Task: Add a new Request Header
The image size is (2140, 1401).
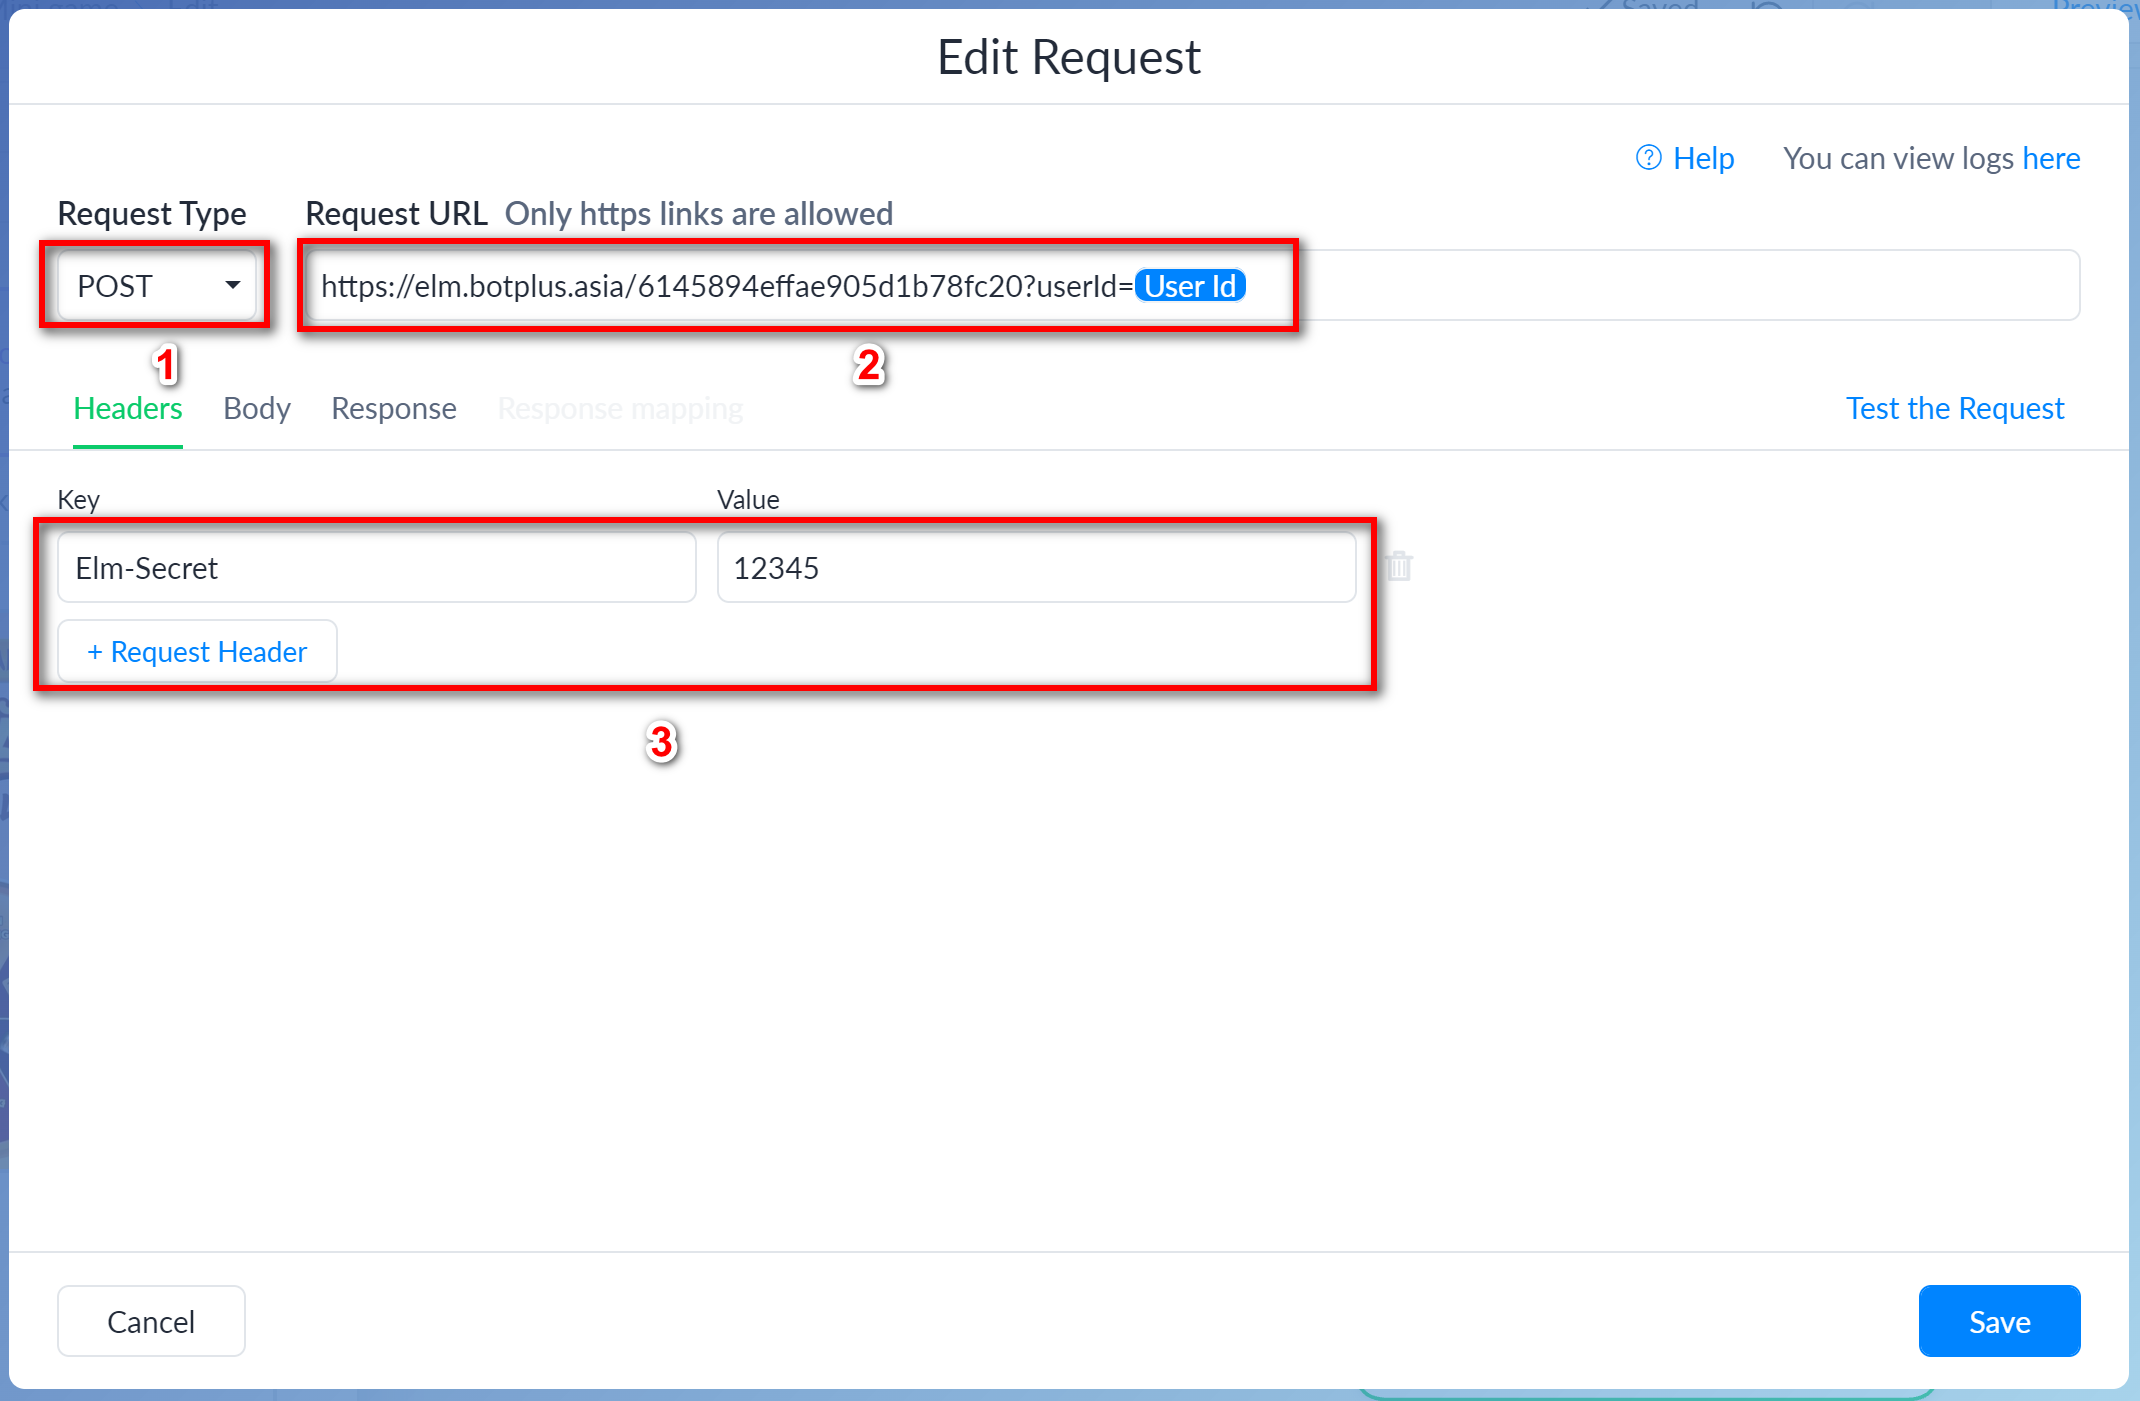Action: [197, 651]
